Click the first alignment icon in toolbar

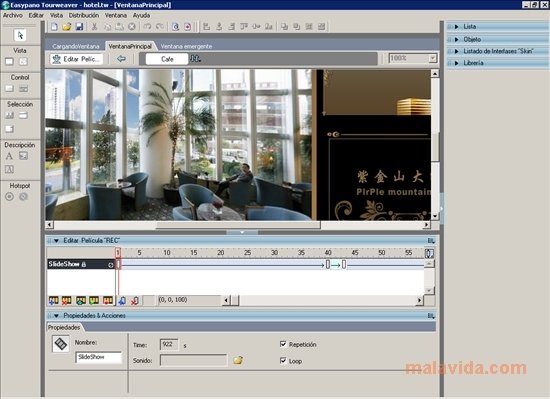(207, 27)
